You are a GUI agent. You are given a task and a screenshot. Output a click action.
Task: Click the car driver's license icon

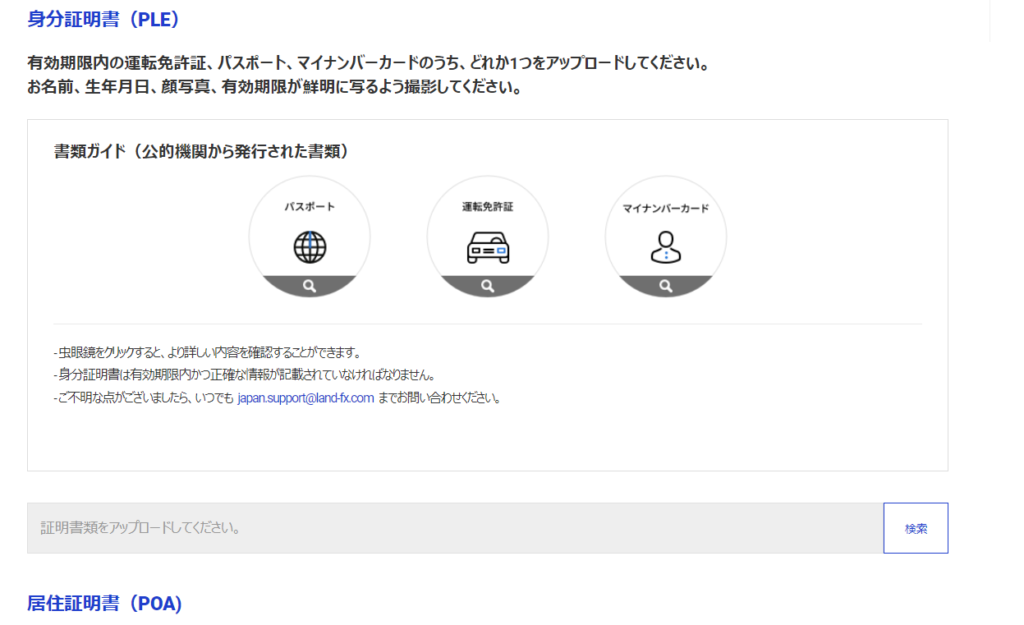[488, 248]
